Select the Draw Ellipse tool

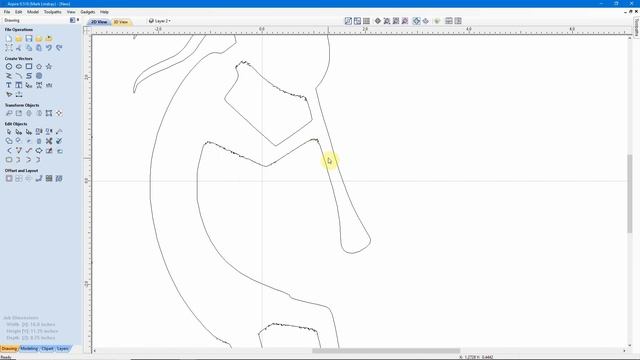pyautogui.click(x=19, y=67)
